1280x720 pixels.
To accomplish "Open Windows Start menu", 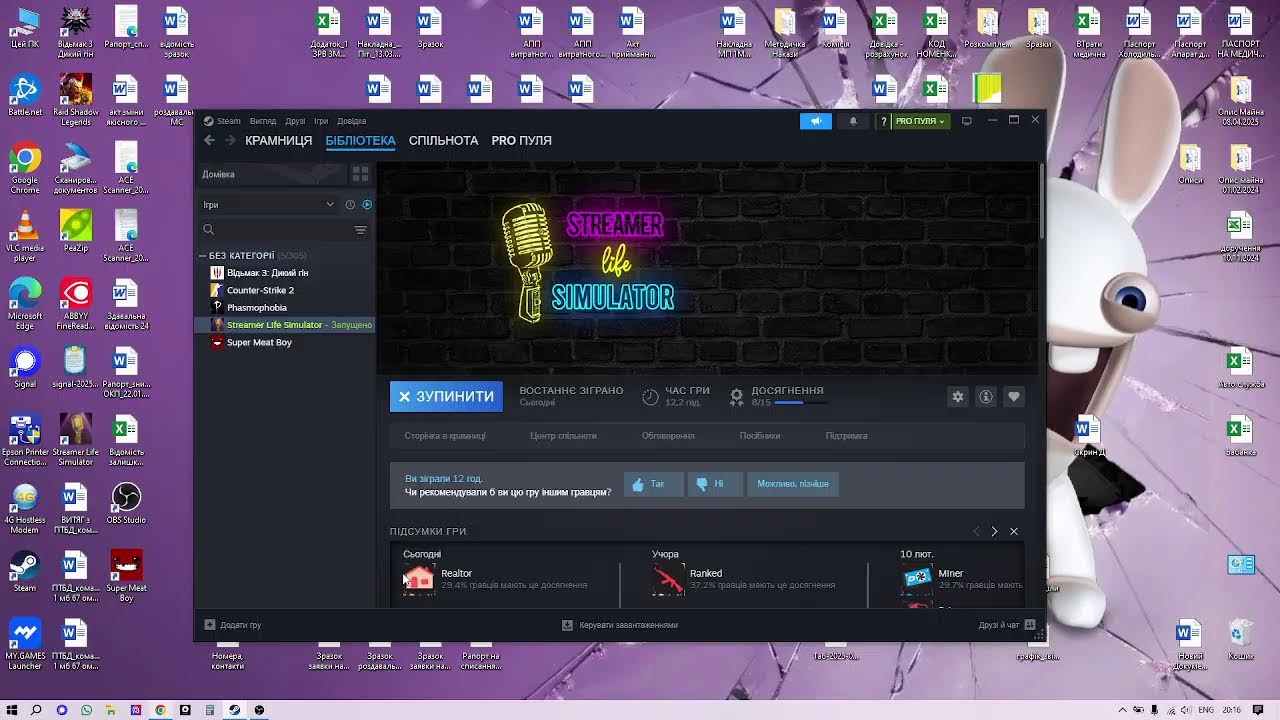I will point(12,710).
